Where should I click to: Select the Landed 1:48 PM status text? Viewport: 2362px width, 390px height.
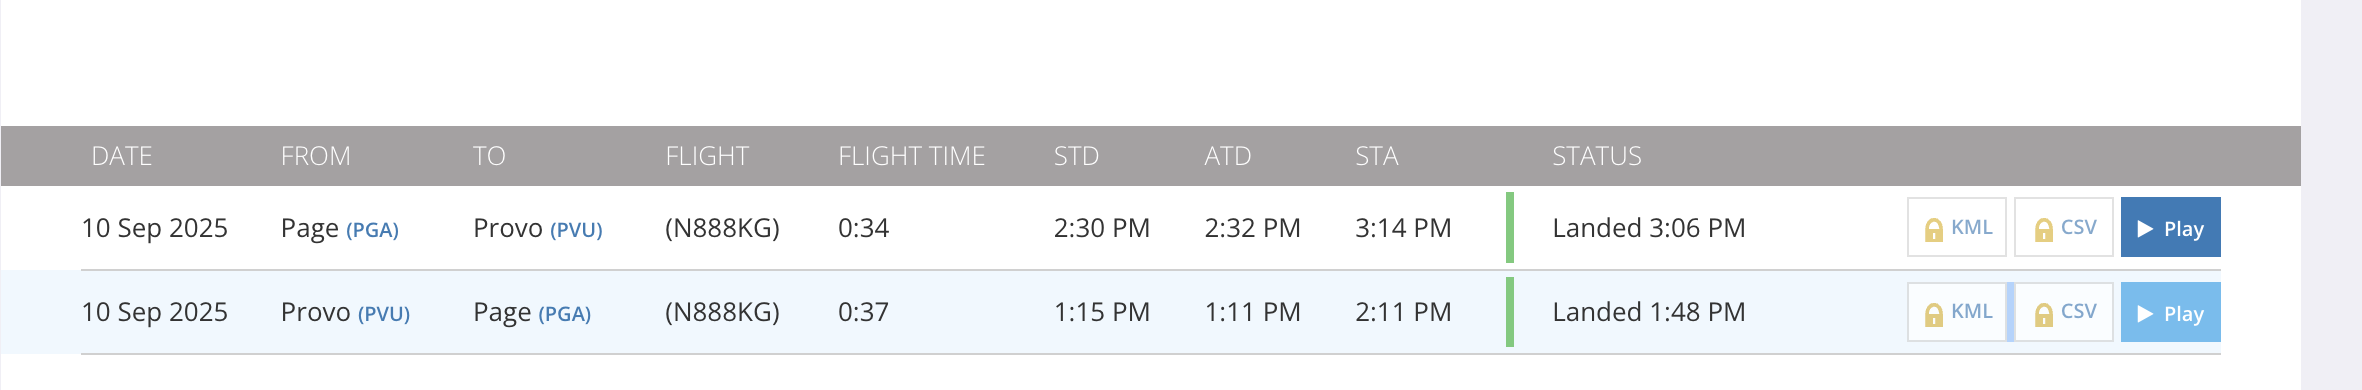(x=1649, y=312)
